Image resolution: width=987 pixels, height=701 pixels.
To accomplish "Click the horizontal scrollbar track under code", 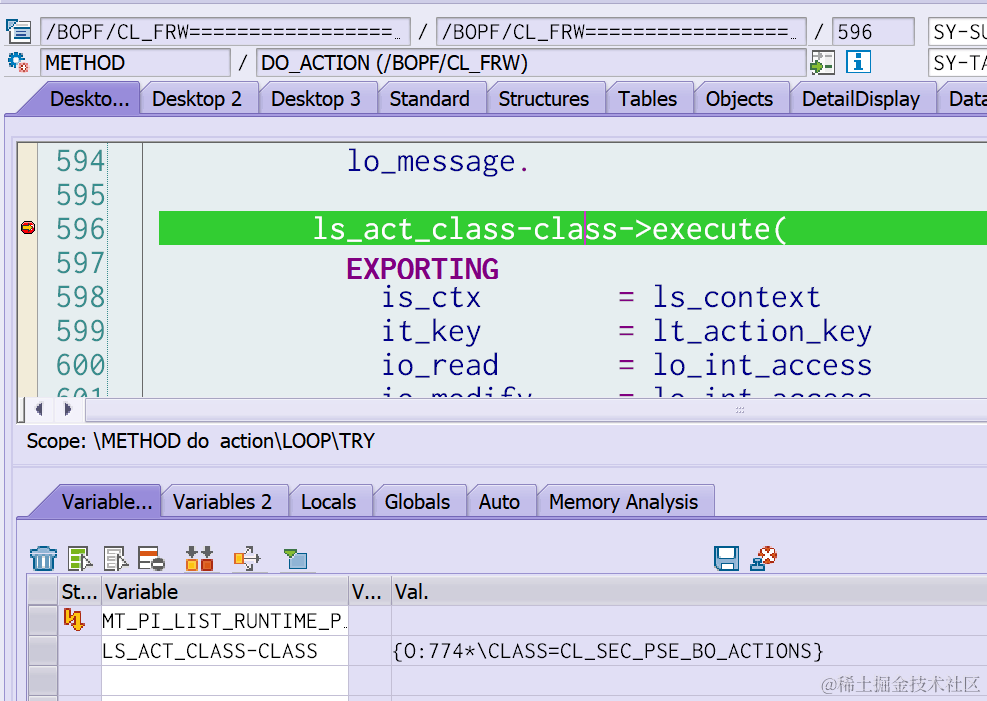I will coord(535,410).
